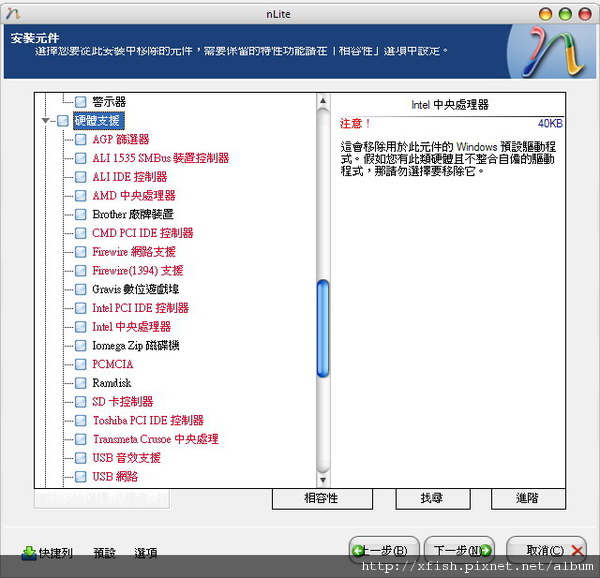Click the nLite logo icon in title bar
600x578 pixels.
tap(13, 14)
